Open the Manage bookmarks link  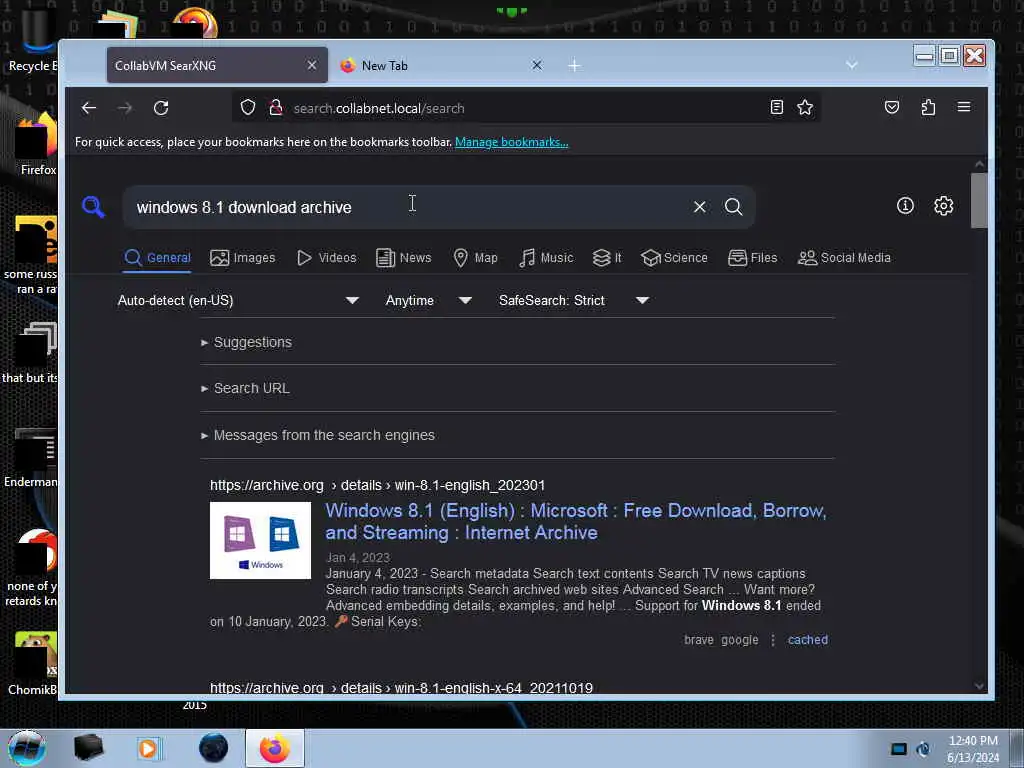[x=511, y=142]
